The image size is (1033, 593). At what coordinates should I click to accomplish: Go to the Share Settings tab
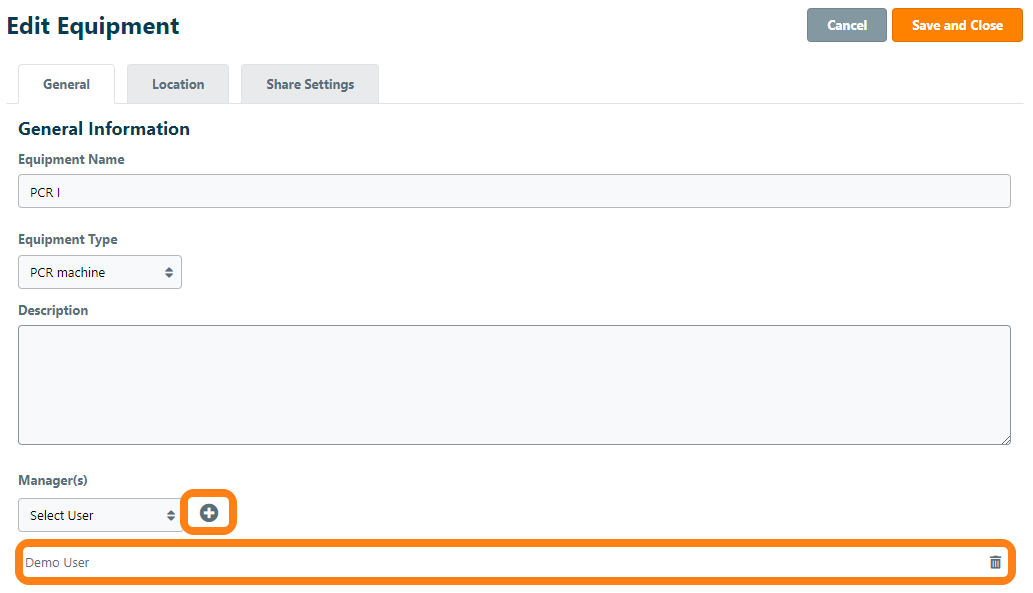(x=310, y=85)
